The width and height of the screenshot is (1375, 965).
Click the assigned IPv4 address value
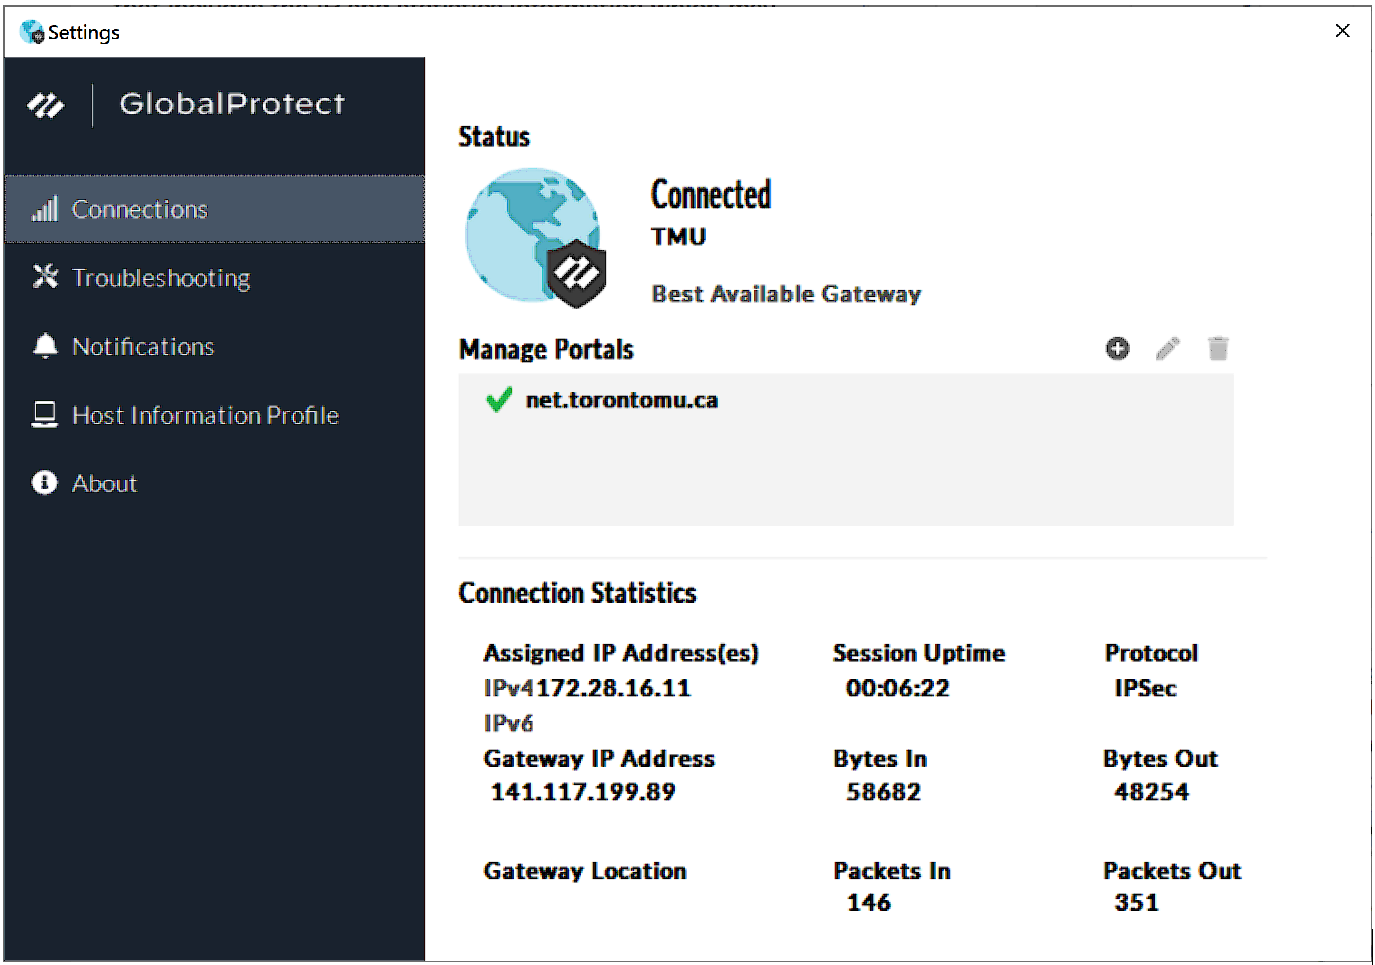(612, 688)
